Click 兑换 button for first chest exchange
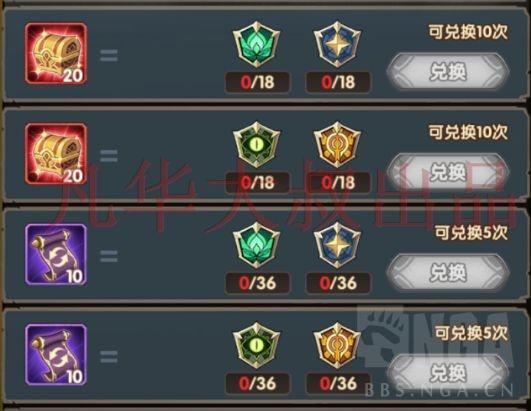 coord(448,71)
